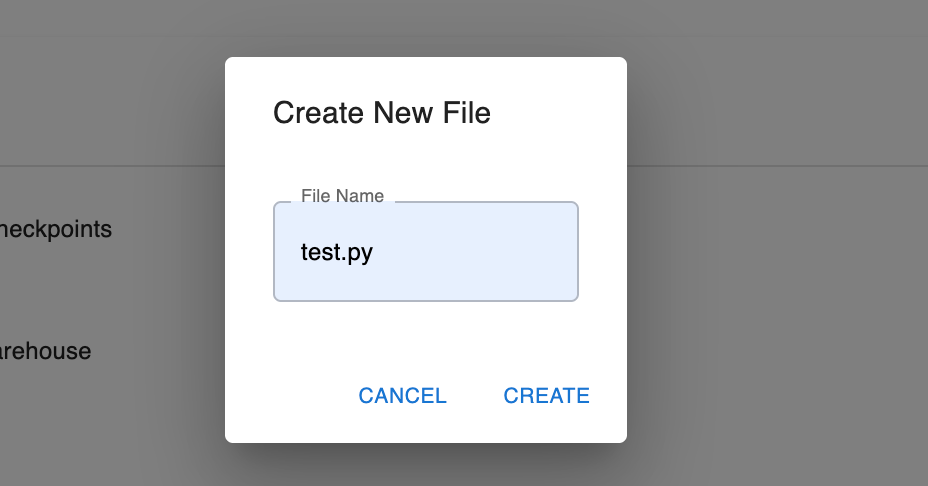Click blank dialog area above the buttons

pos(426,337)
